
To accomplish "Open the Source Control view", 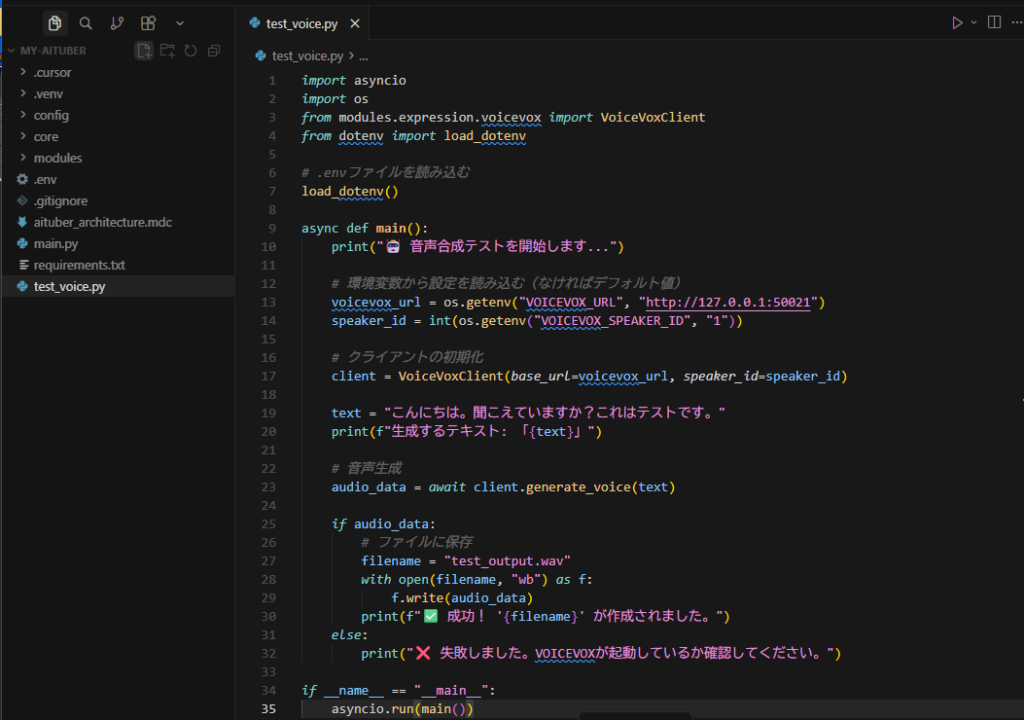I will point(117,23).
